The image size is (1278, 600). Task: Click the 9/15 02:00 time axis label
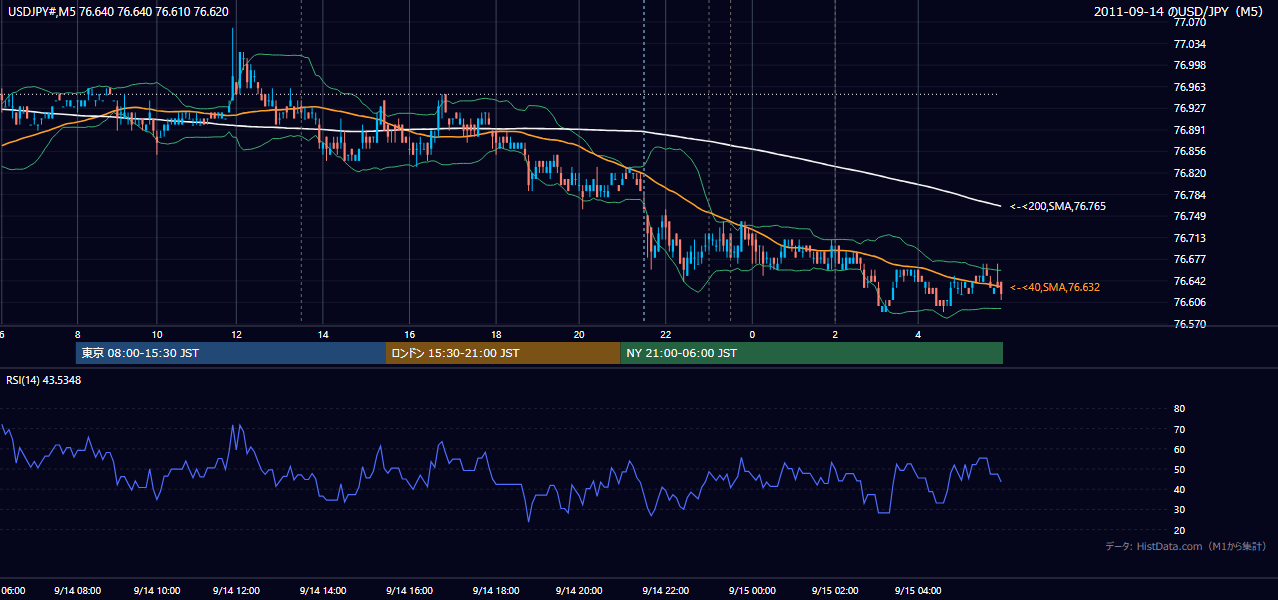pyautogui.click(x=834, y=590)
